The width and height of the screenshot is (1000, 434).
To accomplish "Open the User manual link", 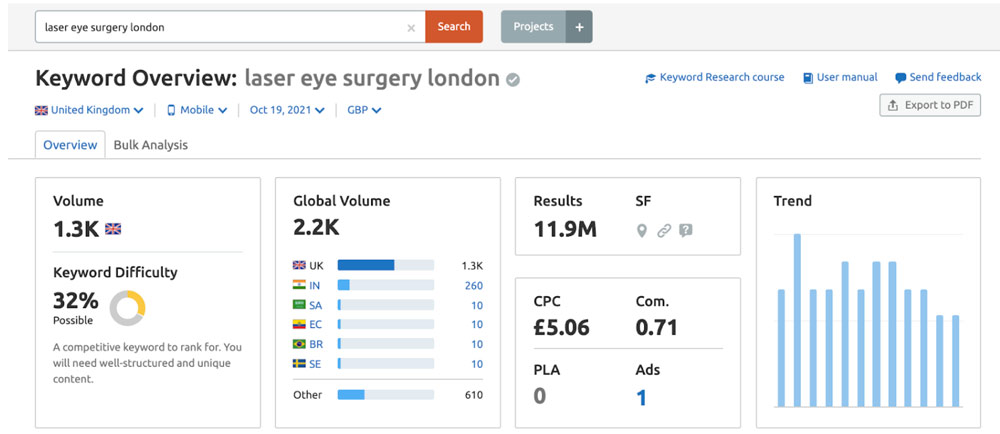I will pyautogui.click(x=840, y=77).
